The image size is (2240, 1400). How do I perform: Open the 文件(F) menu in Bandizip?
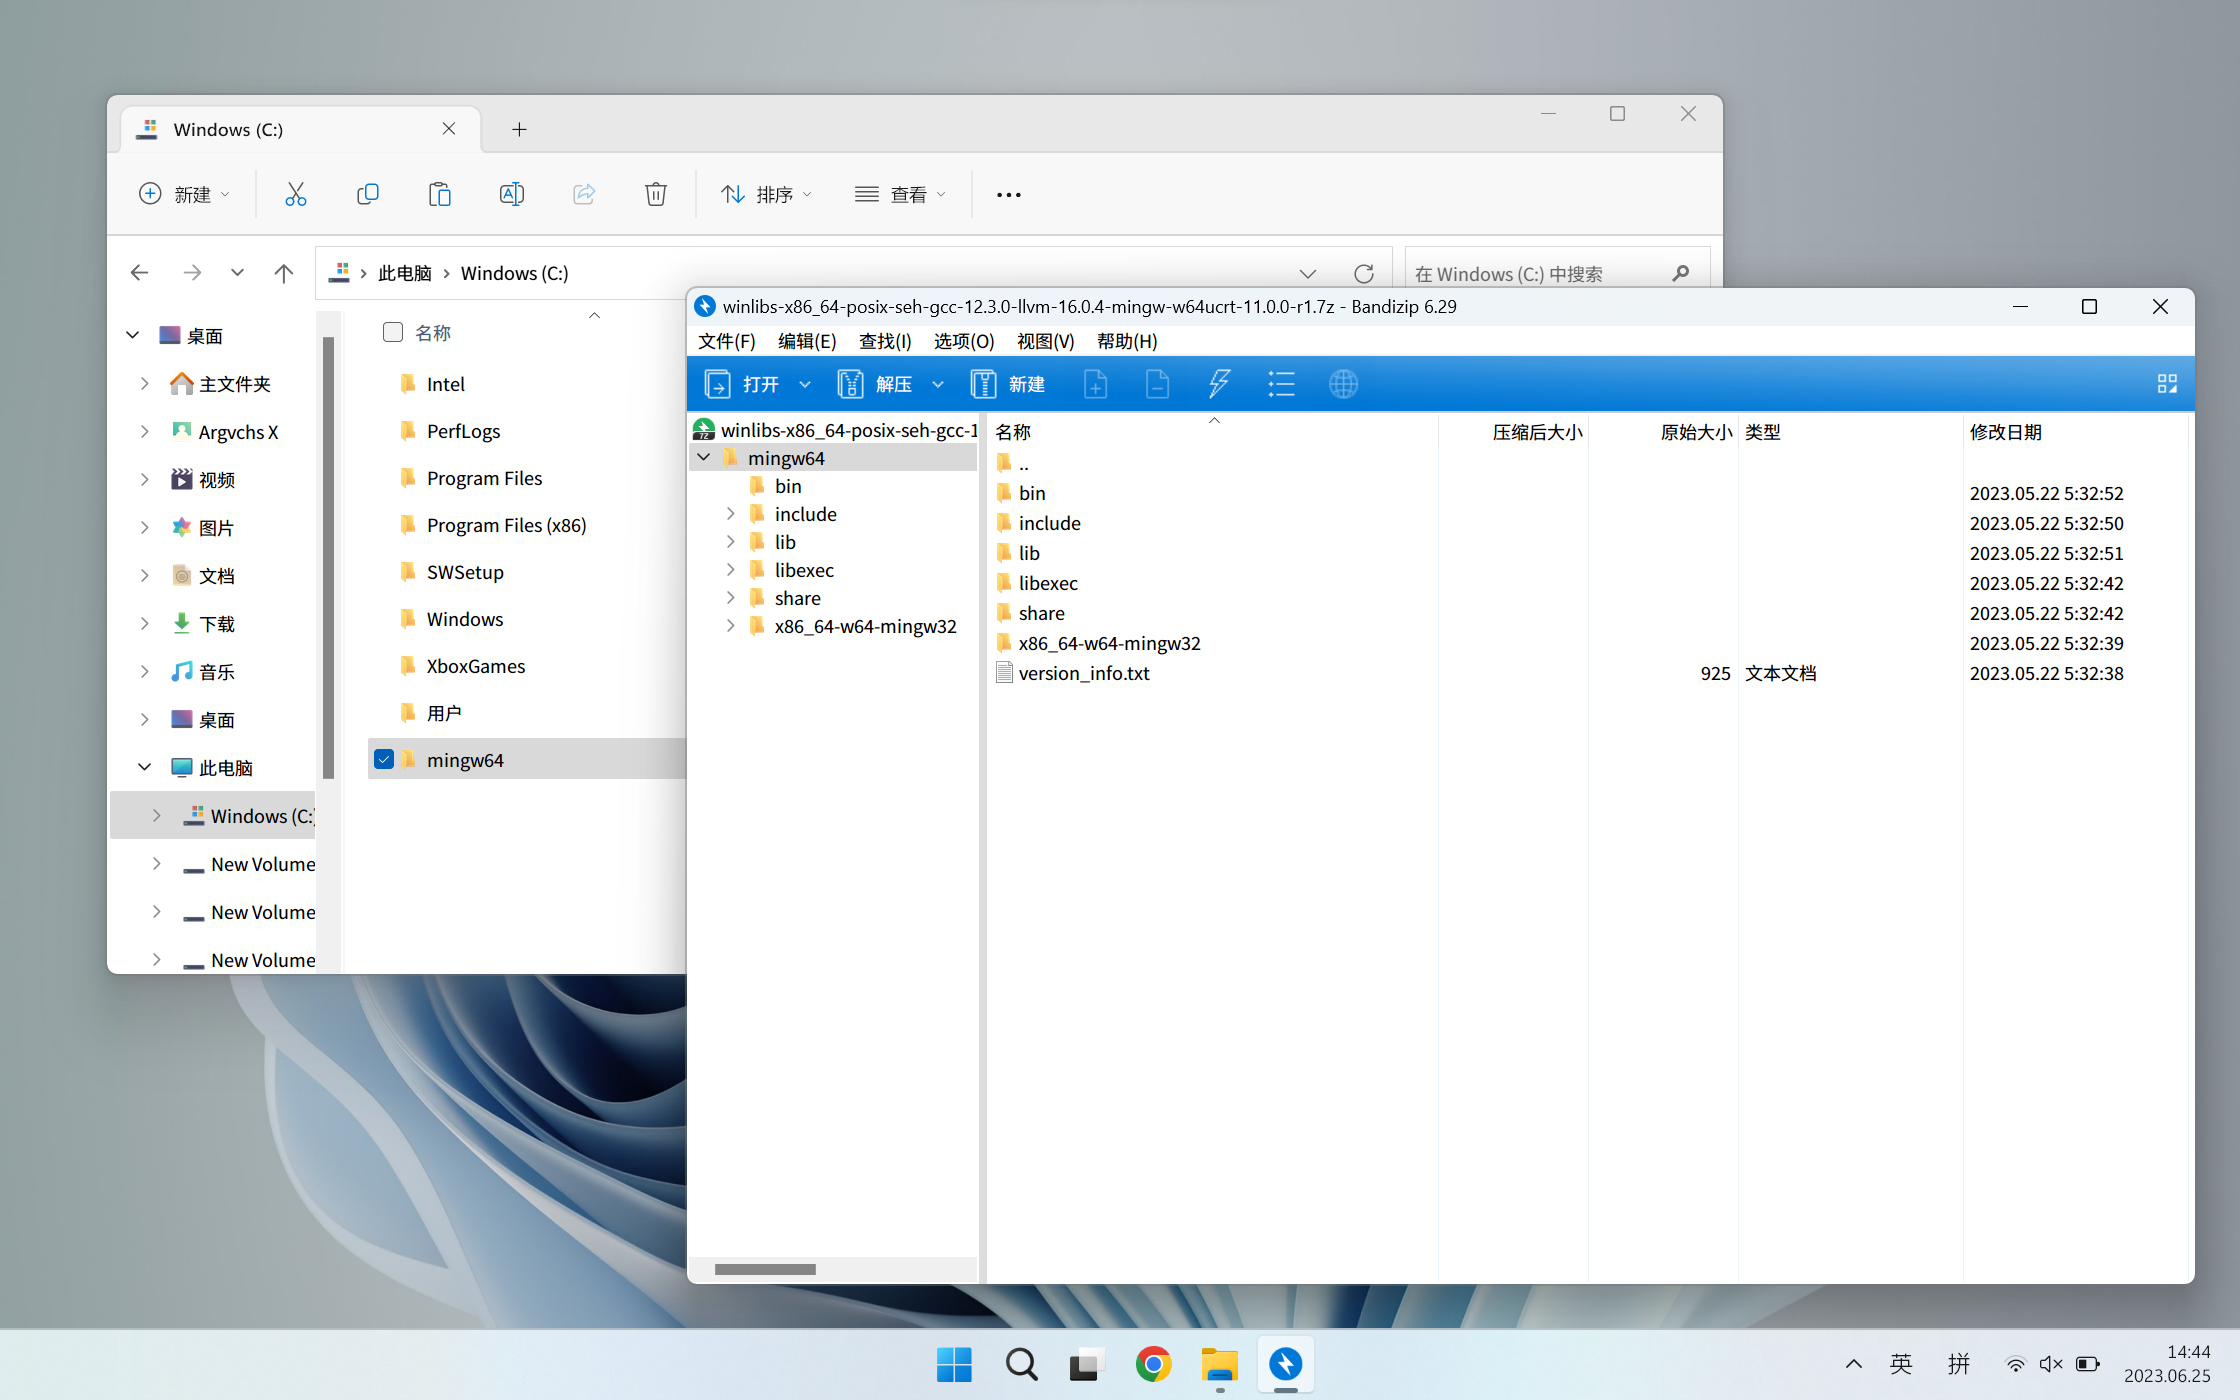[726, 341]
